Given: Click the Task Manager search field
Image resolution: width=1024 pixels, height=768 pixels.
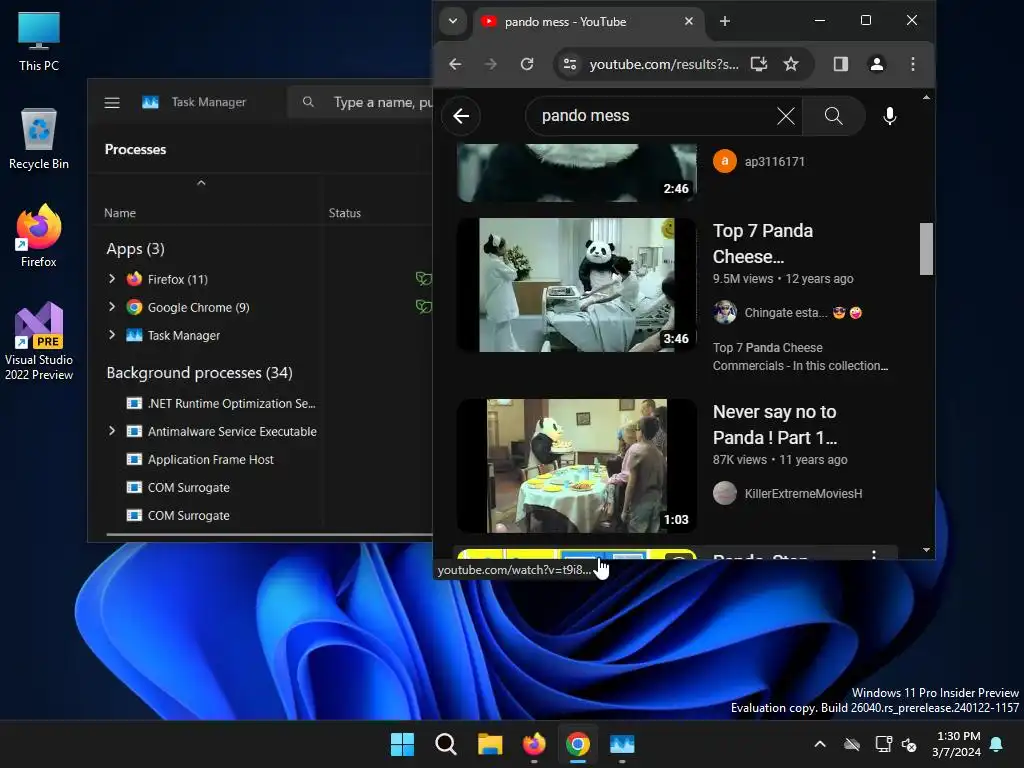Looking at the screenshot, I should pyautogui.click(x=360, y=103).
